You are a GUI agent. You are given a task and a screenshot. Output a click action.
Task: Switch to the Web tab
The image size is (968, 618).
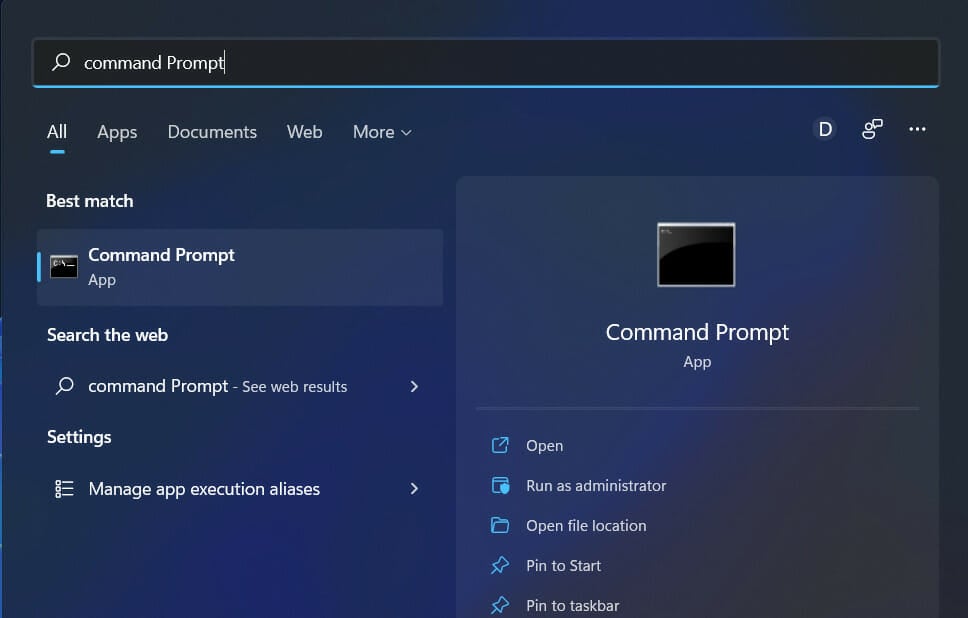point(304,132)
